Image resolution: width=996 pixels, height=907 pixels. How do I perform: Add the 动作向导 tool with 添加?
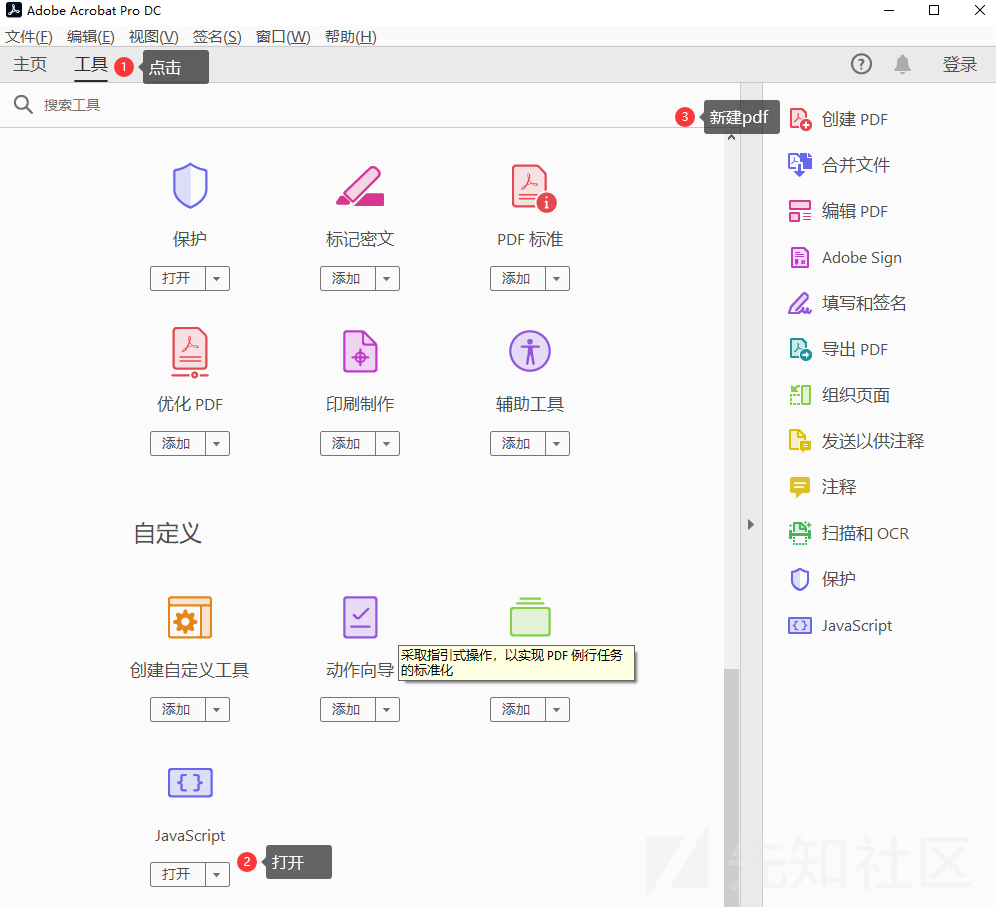click(x=347, y=709)
